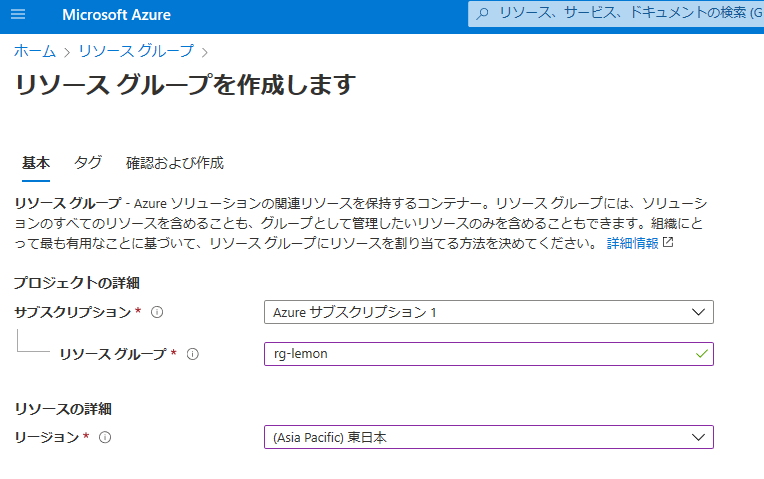
Task: Click the サブスクリプション field label
Action: coord(73,312)
